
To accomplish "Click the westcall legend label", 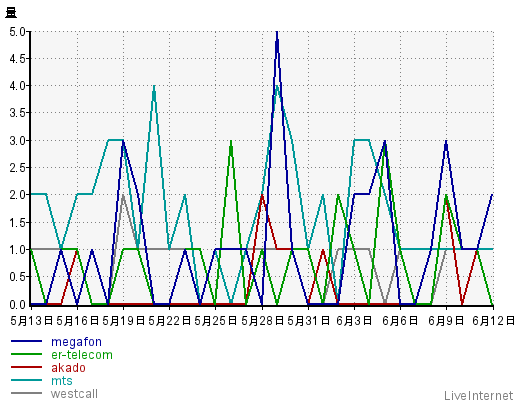I will tap(74, 394).
